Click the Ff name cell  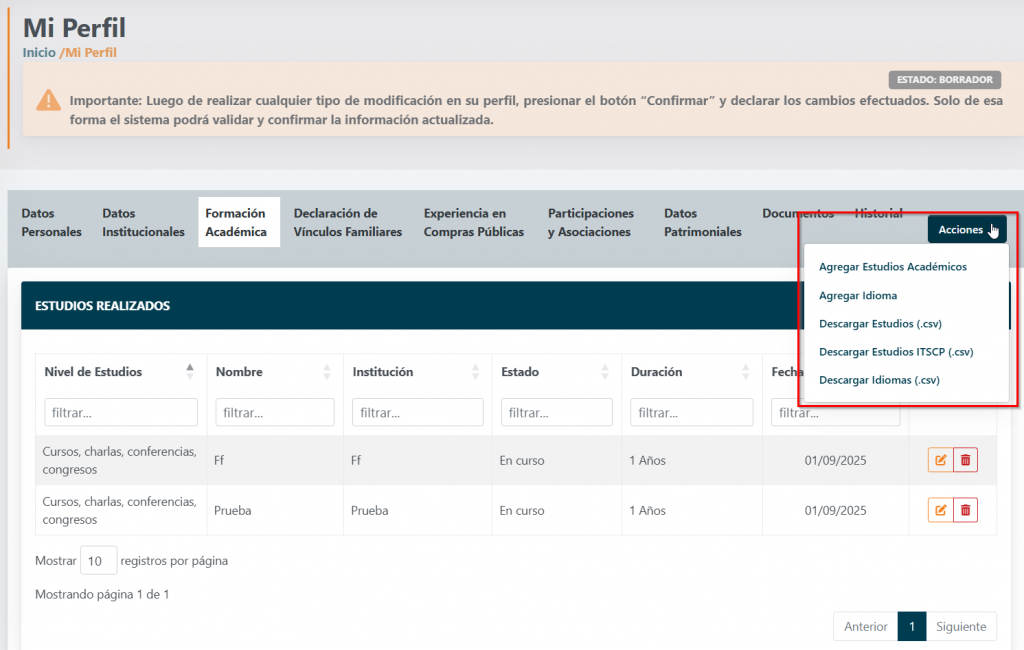pyautogui.click(x=274, y=460)
